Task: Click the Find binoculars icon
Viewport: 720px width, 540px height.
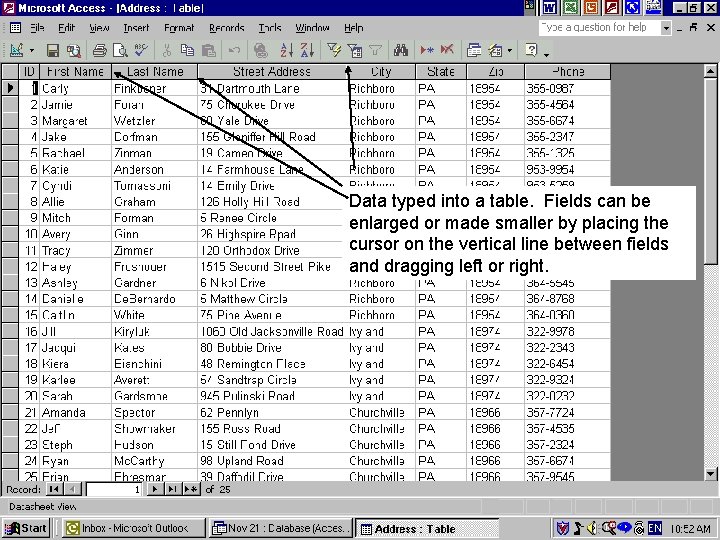Action: pos(401,50)
